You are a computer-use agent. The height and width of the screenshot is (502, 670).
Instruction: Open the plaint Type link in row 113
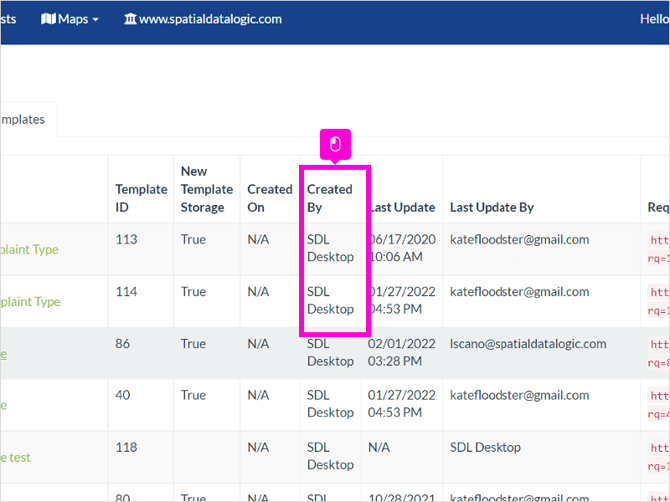point(29,250)
